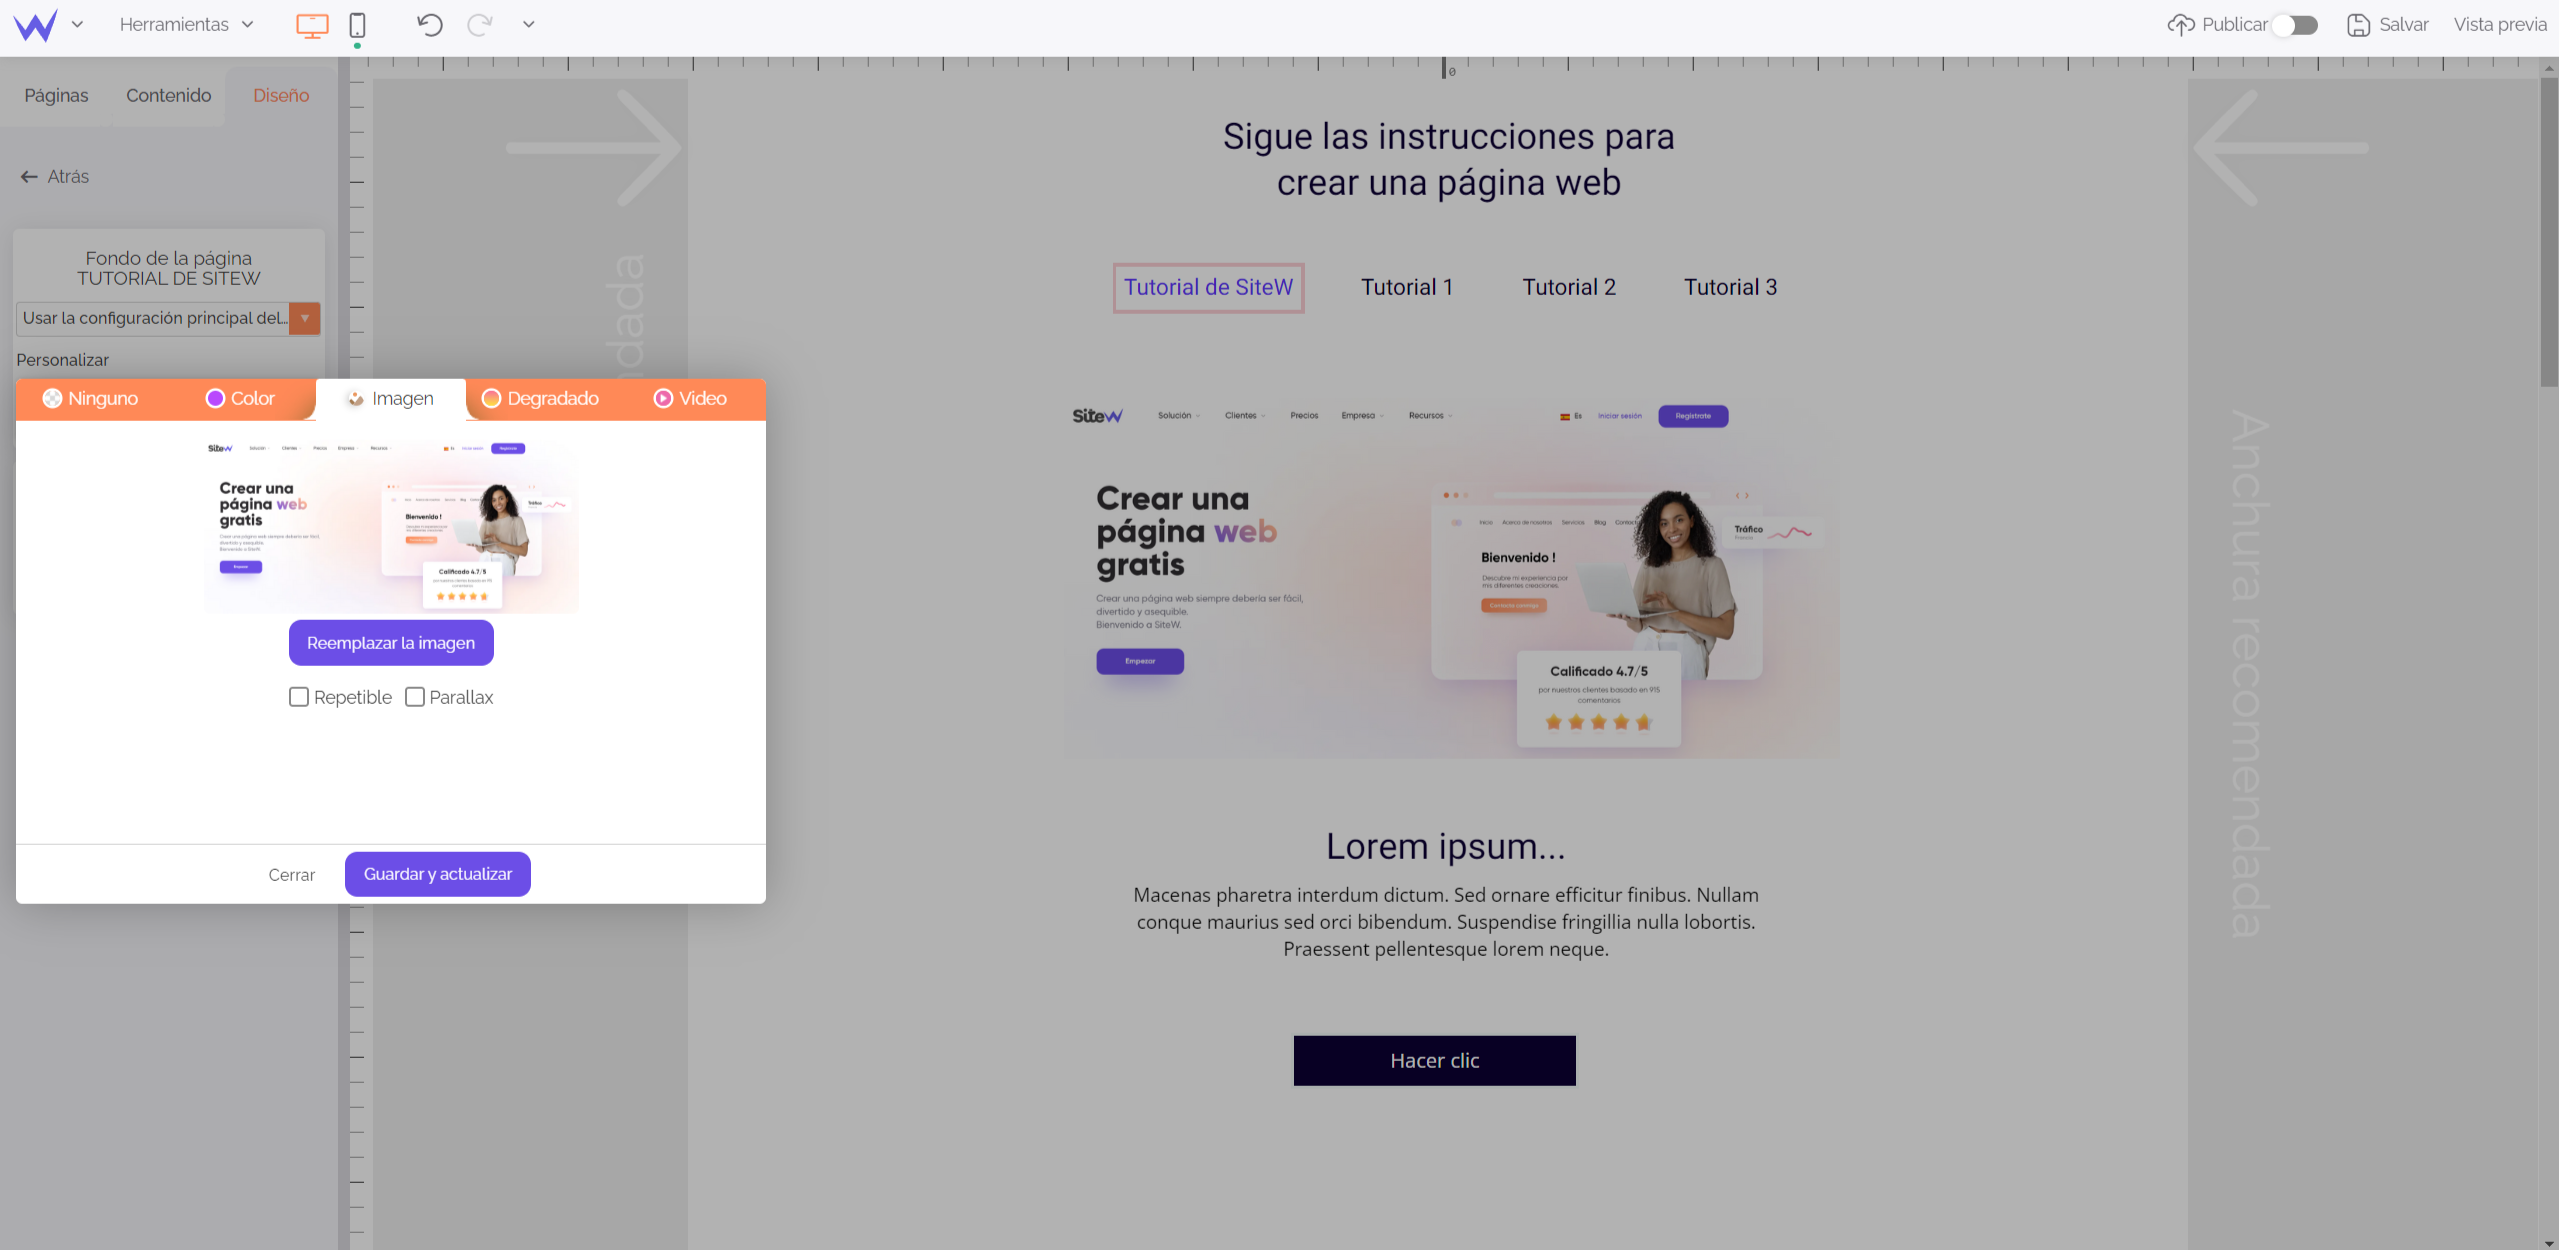Image resolution: width=2559 pixels, height=1250 pixels.
Task: Click the undo arrow icon
Action: 429,24
